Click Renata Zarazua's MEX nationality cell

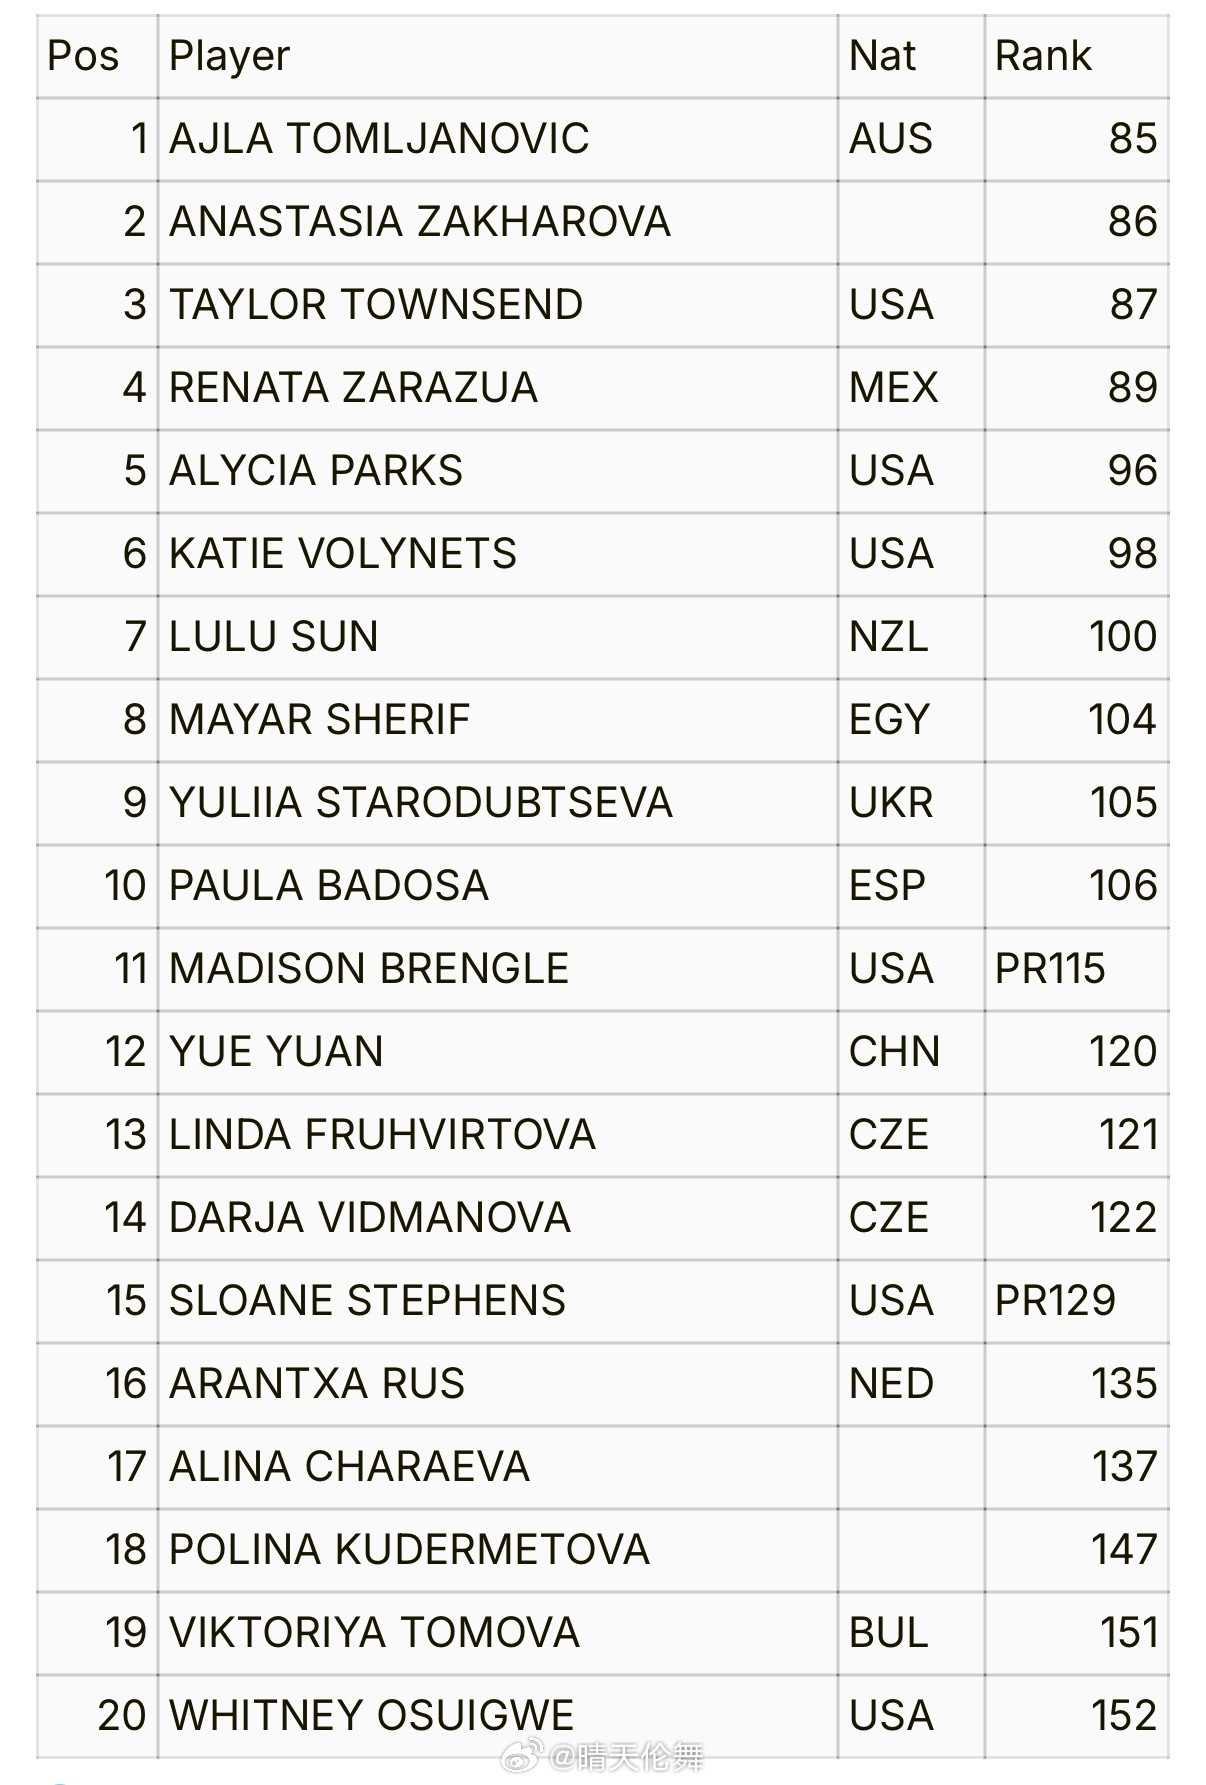pos(893,388)
